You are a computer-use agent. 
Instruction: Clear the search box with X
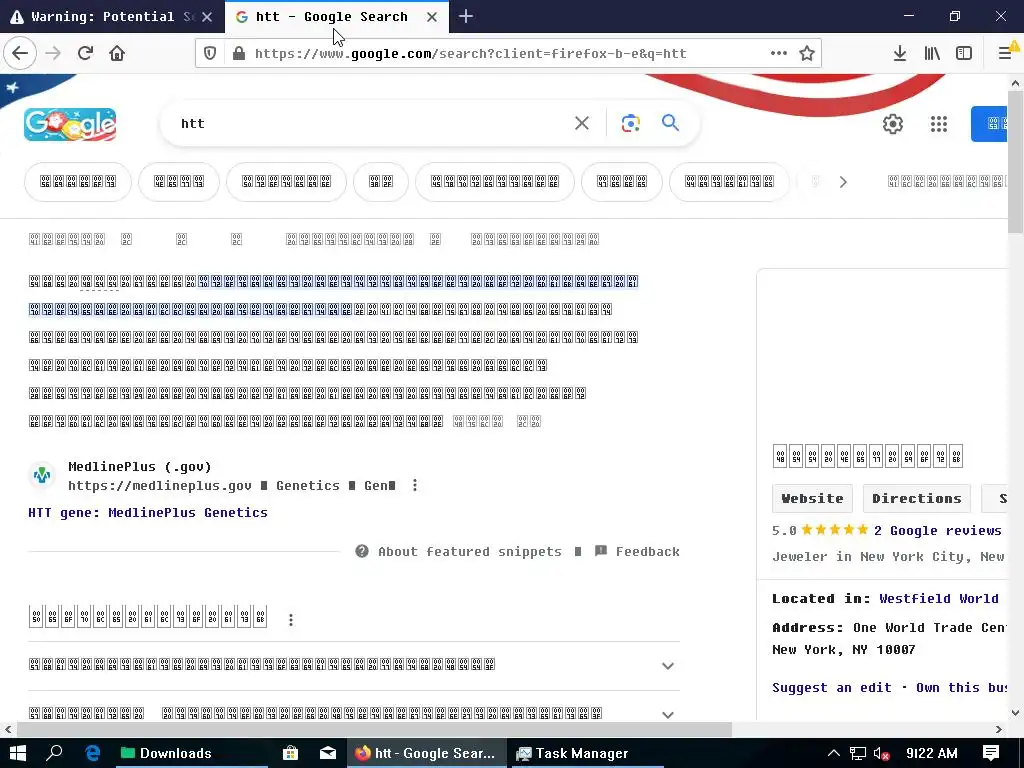[x=582, y=123]
